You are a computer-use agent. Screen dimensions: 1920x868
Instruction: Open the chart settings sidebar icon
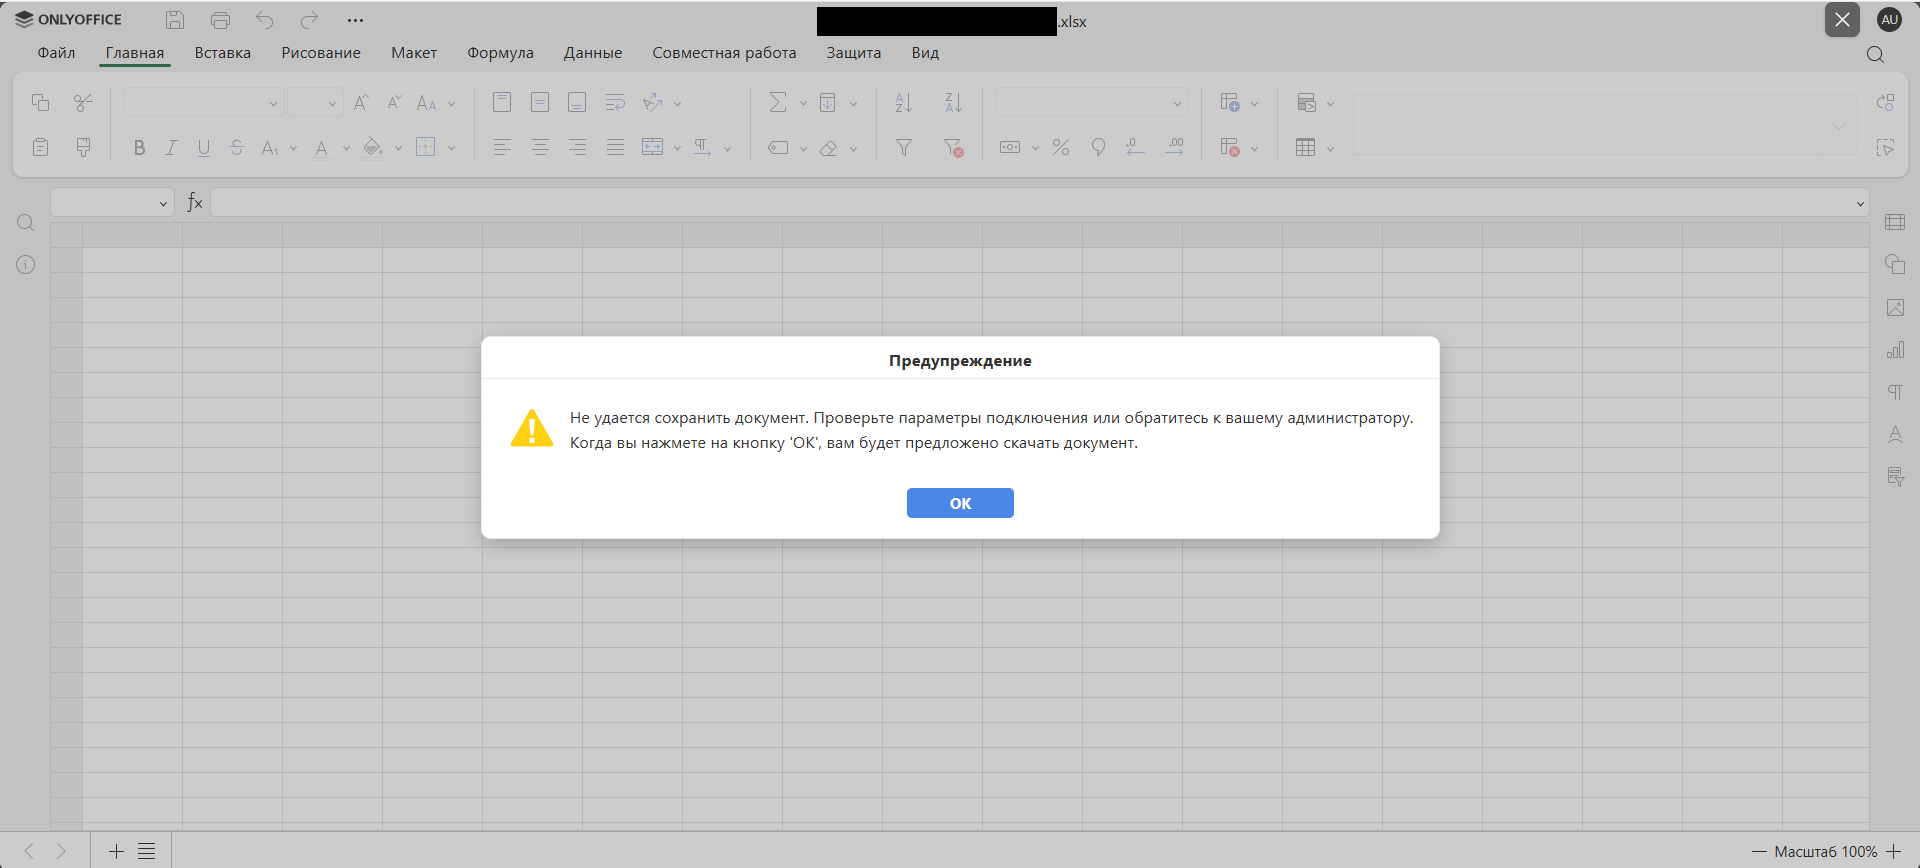[1895, 350]
